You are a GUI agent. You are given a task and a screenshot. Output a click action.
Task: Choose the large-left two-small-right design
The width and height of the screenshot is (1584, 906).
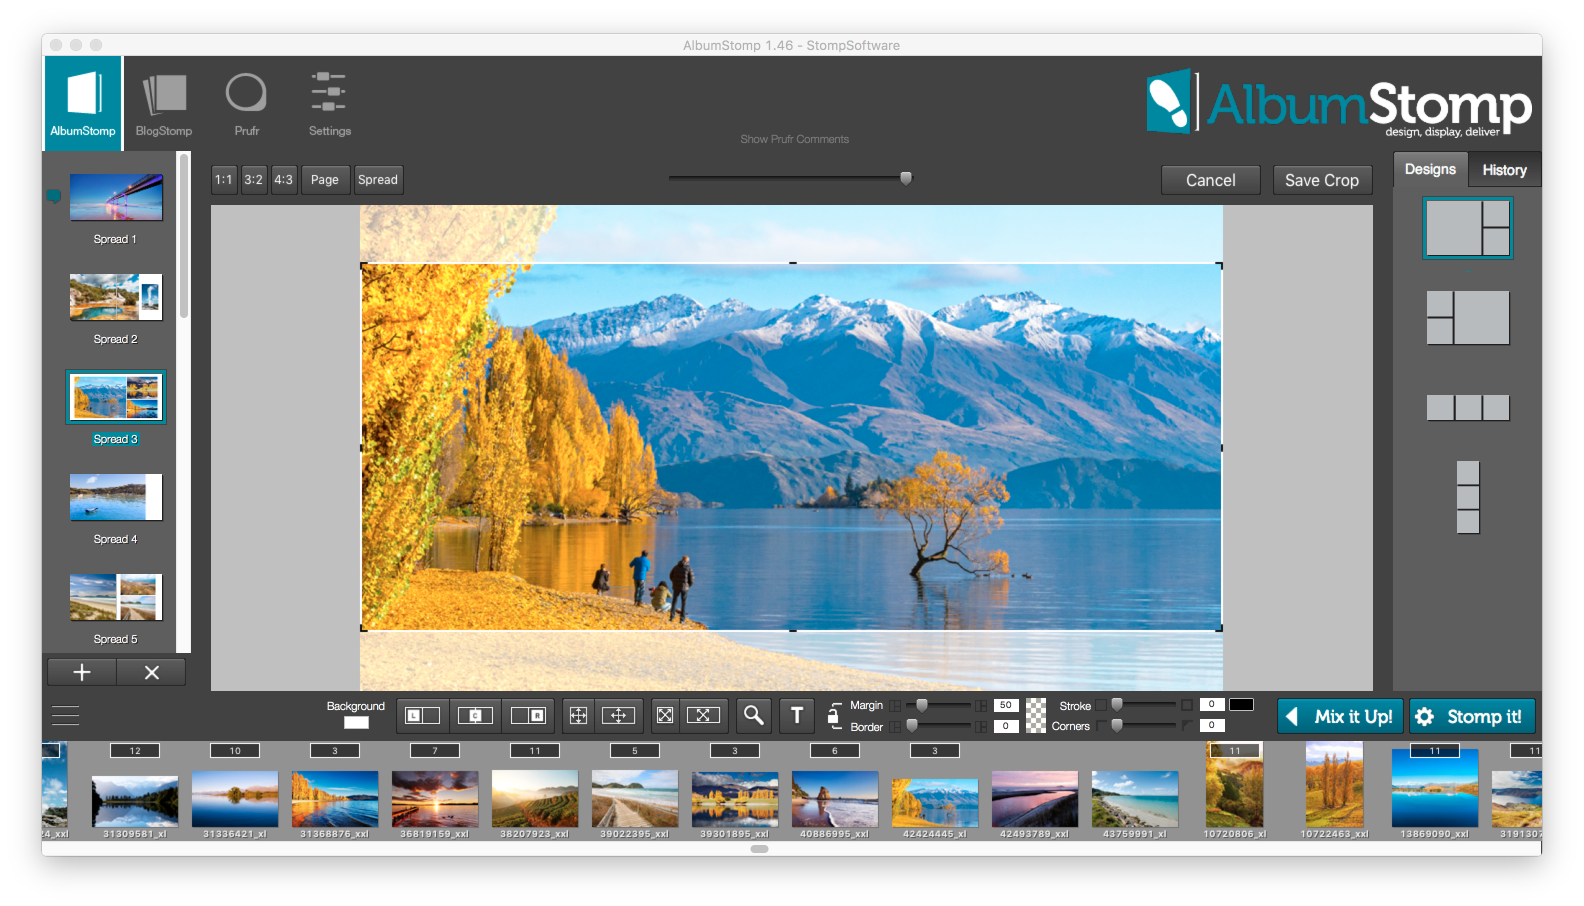point(1468,228)
